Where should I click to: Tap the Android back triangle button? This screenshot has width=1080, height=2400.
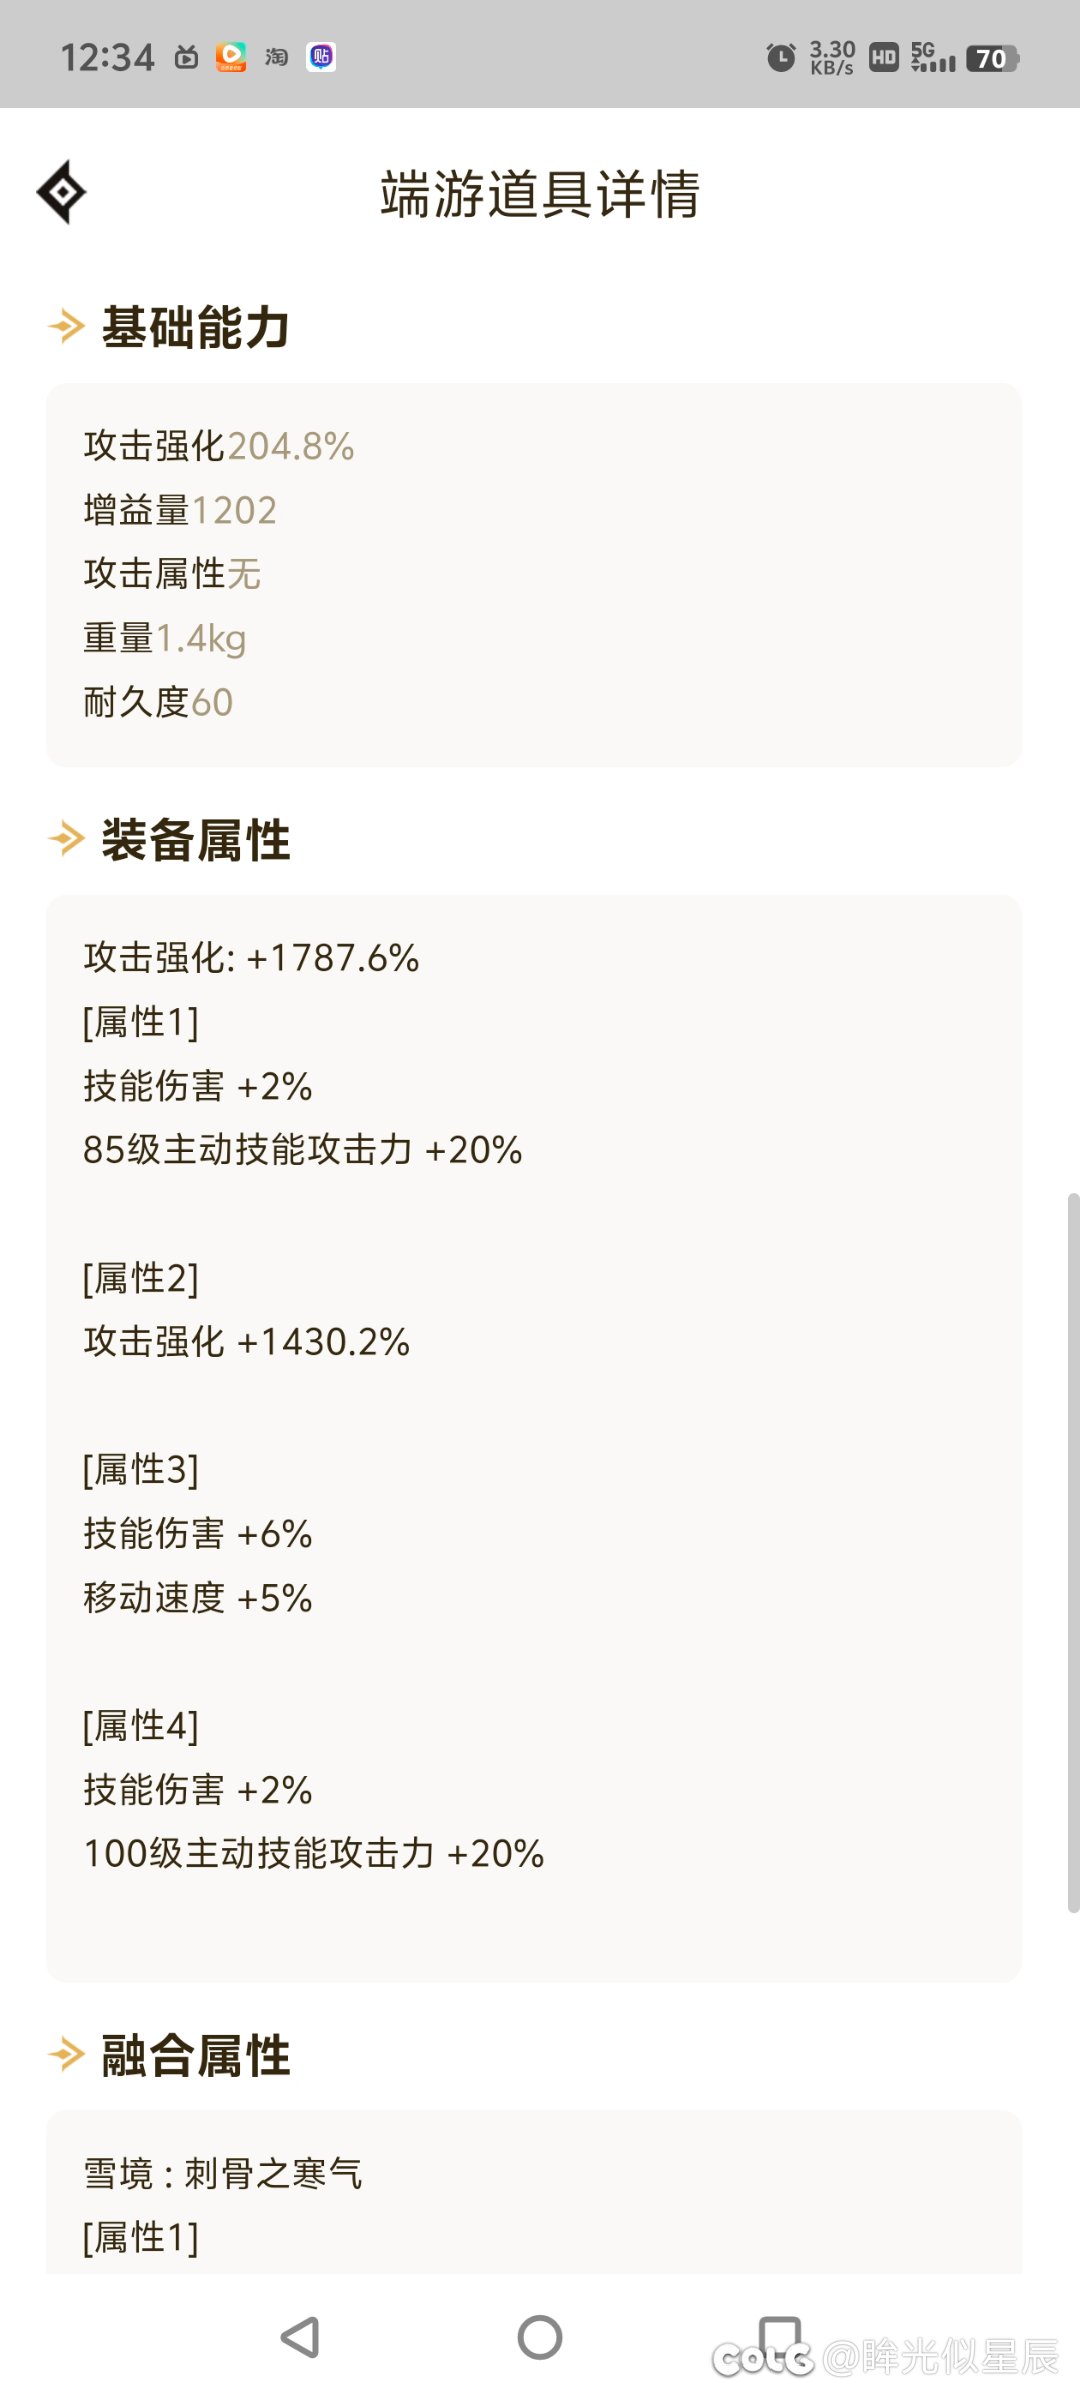[x=300, y=2337]
